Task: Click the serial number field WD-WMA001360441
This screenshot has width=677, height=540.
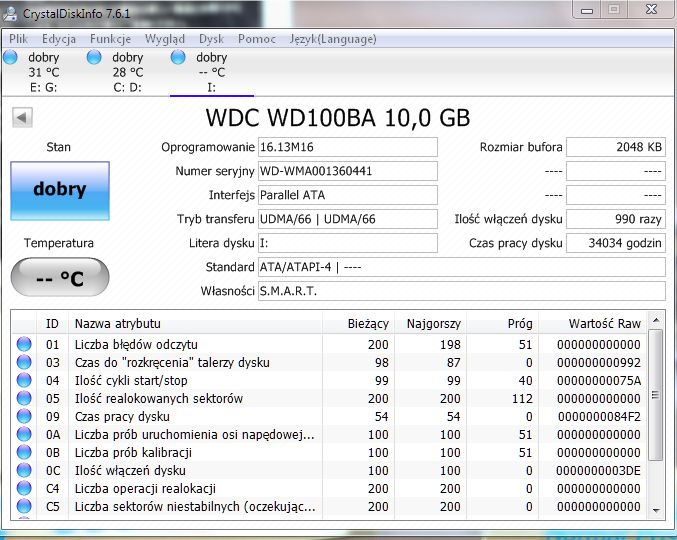Action: [348, 171]
